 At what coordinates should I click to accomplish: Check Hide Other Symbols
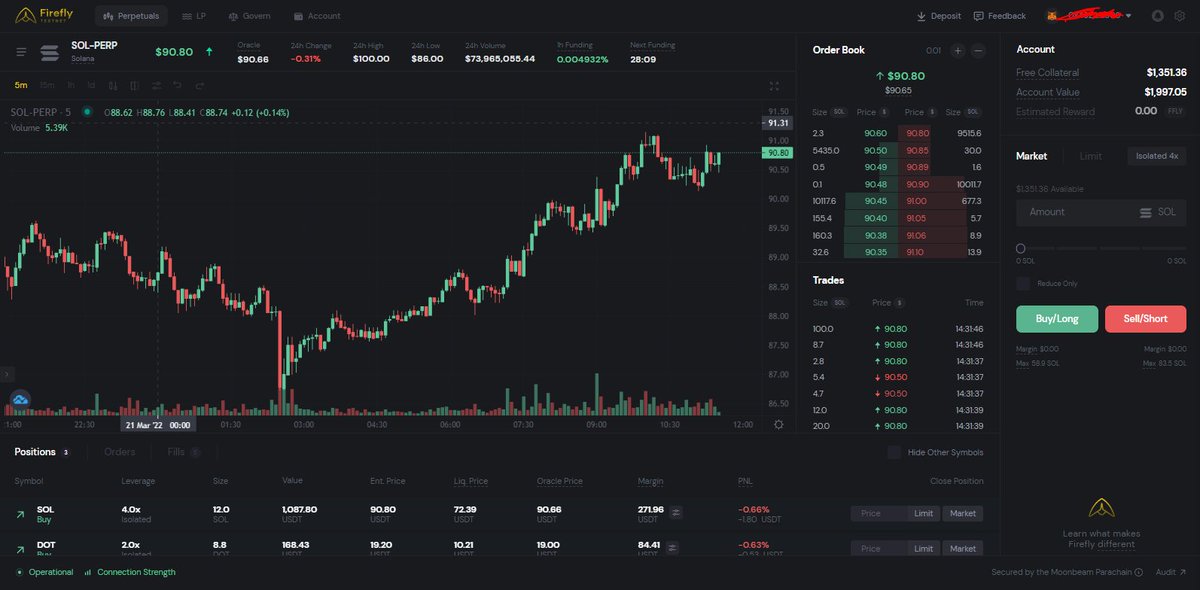(x=894, y=452)
